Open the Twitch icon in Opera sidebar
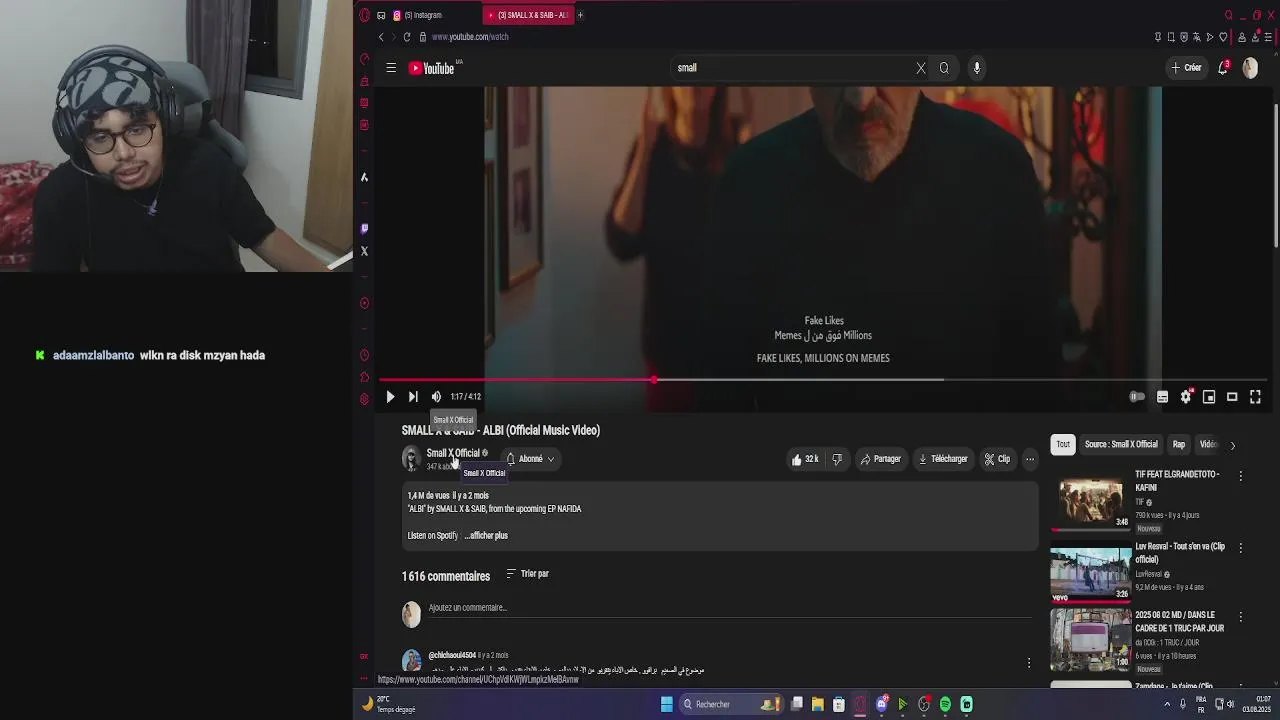Image resolution: width=1280 pixels, height=720 pixels. click(x=364, y=229)
